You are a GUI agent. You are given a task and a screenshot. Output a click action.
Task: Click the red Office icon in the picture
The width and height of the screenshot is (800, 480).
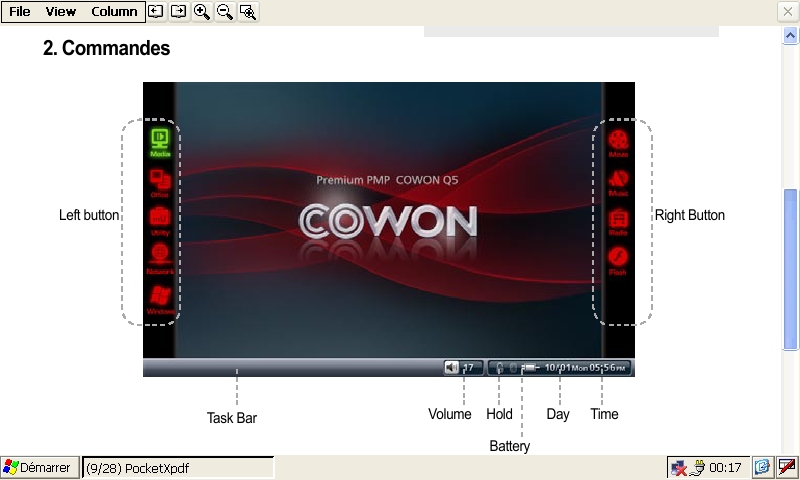pos(160,183)
